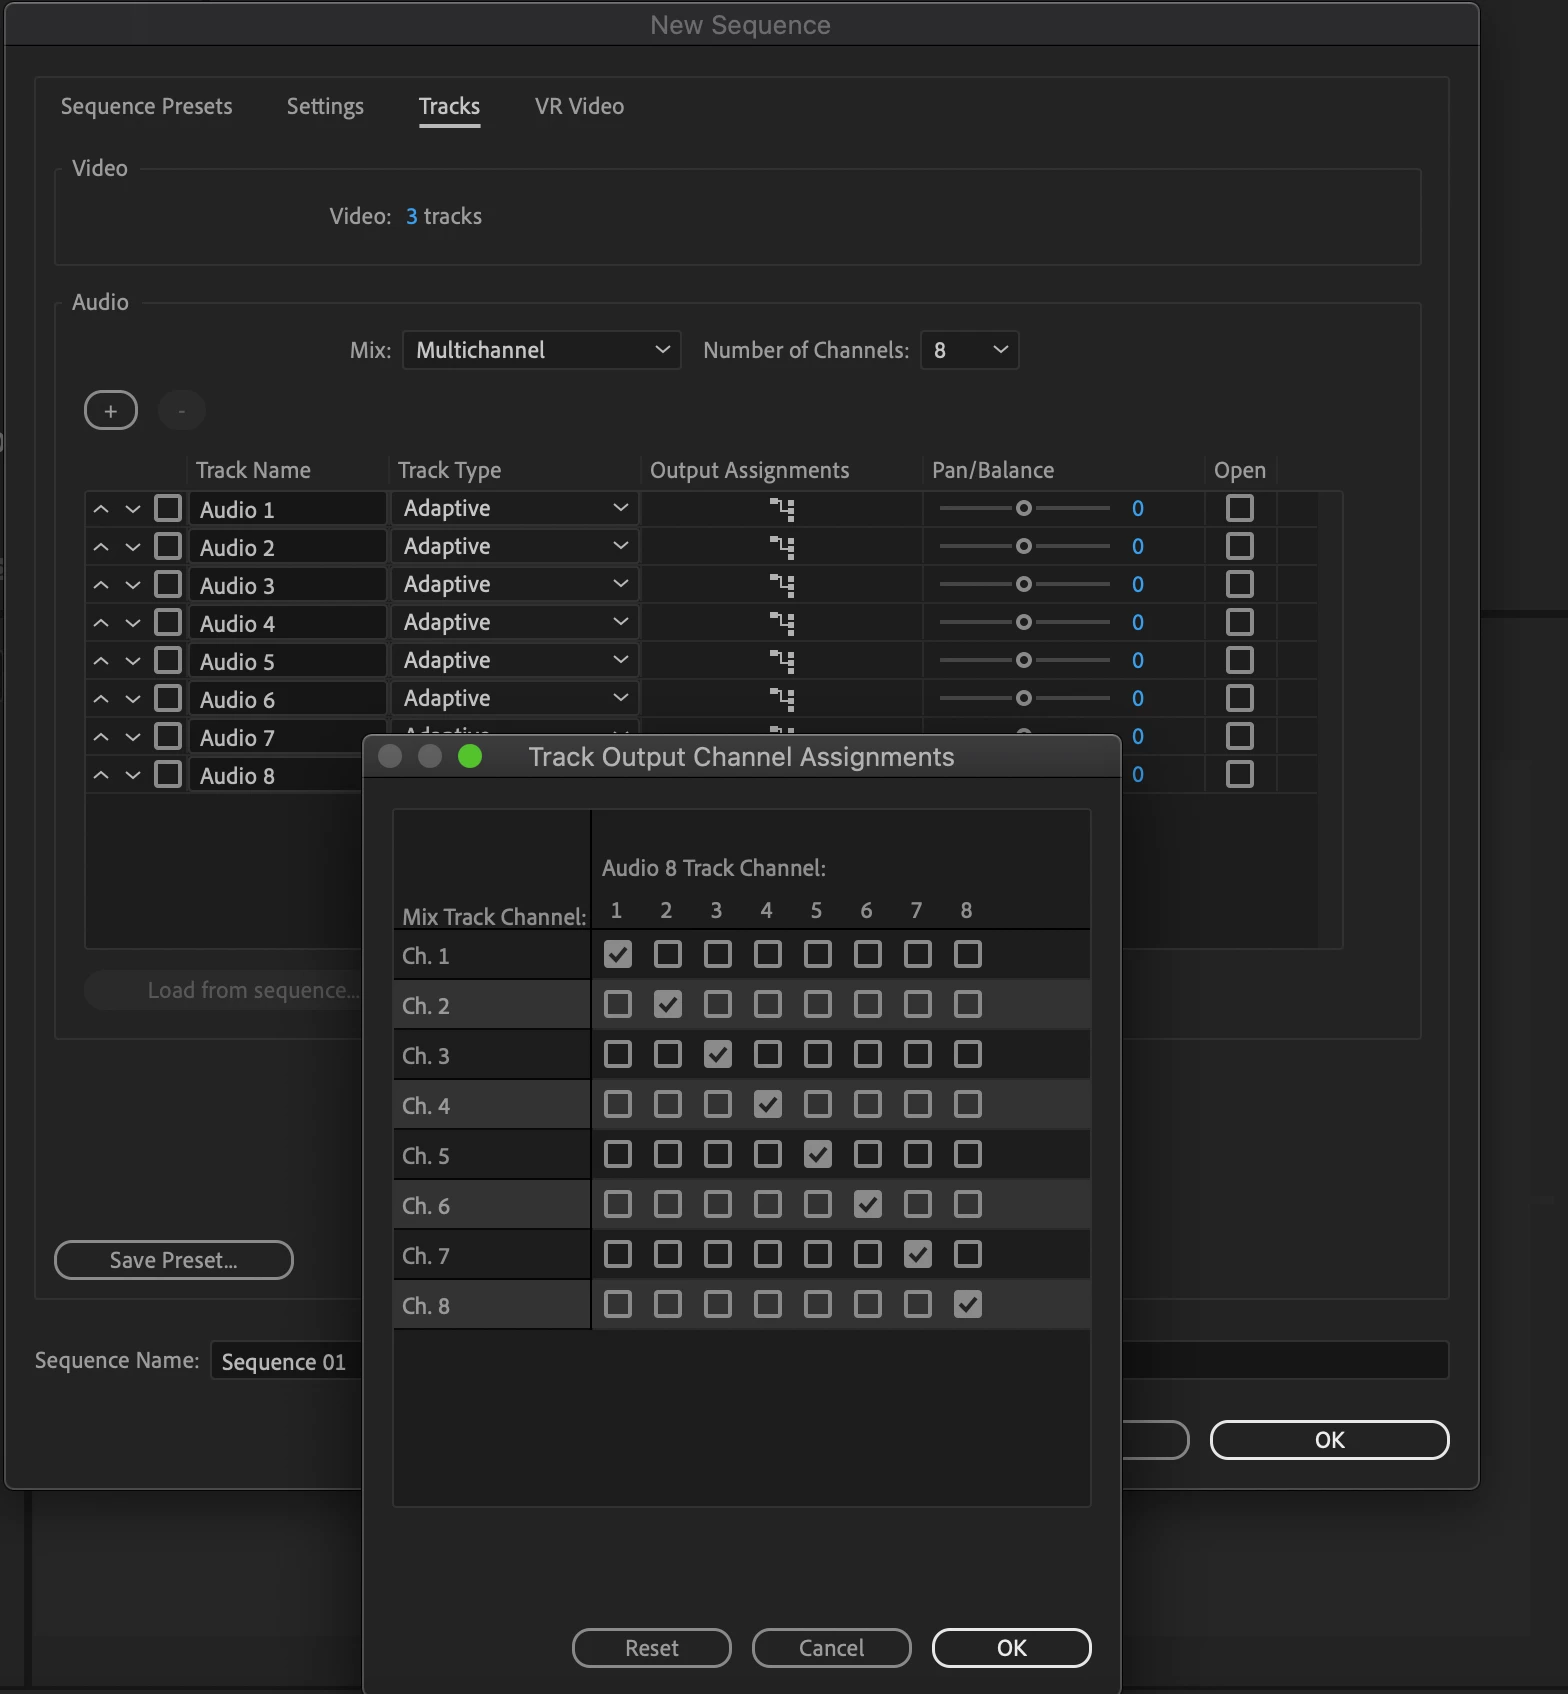Click the Audio 5 track name field
Image resolution: width=1568 pixels, height=1694 pixels.
(288, 661)
